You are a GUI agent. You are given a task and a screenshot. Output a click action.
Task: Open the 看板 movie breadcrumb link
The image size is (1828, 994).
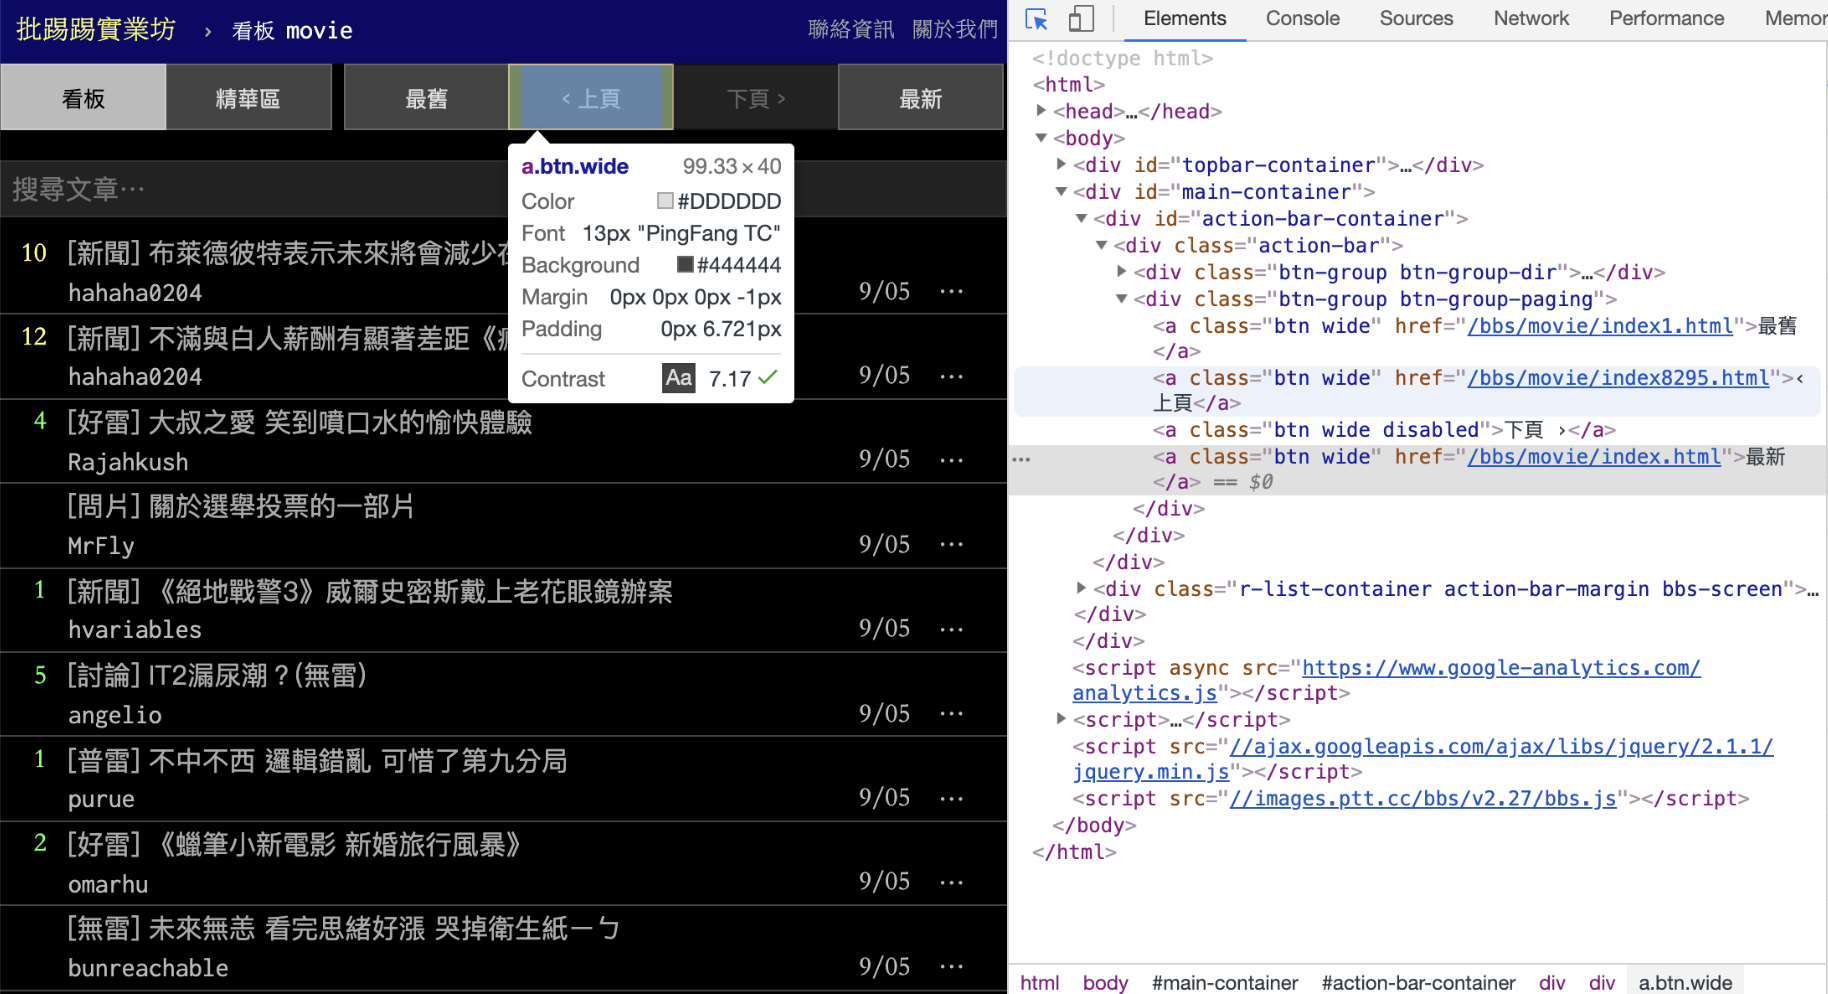pos(292,31)
